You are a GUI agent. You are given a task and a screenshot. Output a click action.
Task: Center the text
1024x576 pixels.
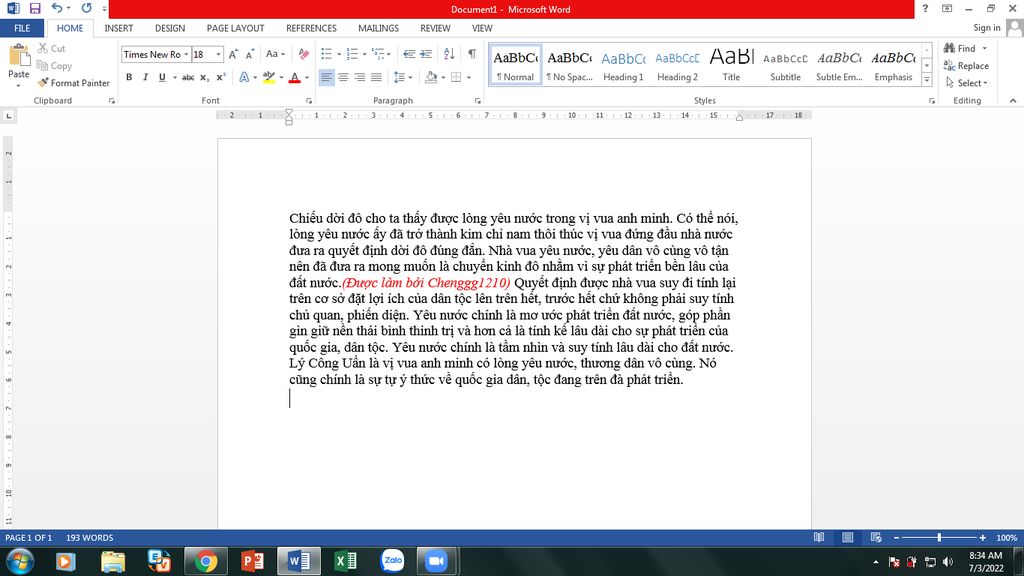click(343, 77)
